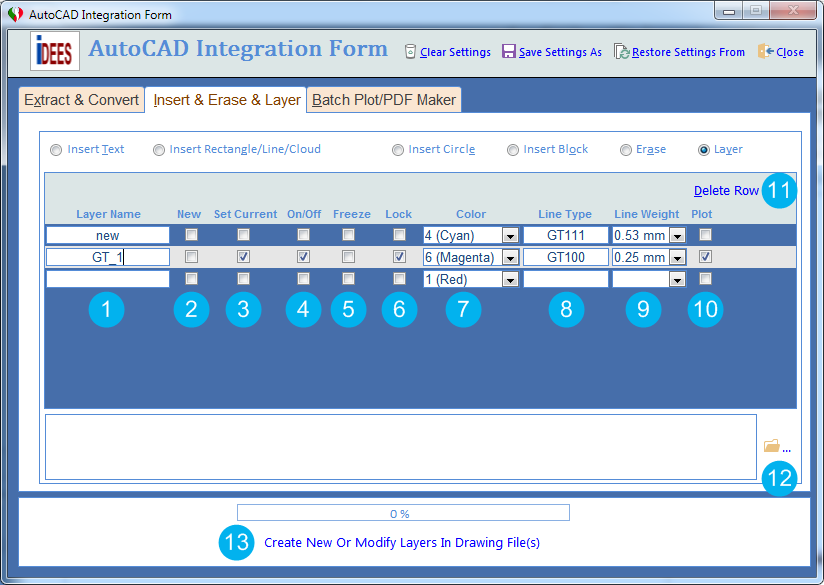This screenshot has width=824, height=585.
Task: Switch to the Extract & Convert tab
Action: pyautogui.click(x=81, y=100)
